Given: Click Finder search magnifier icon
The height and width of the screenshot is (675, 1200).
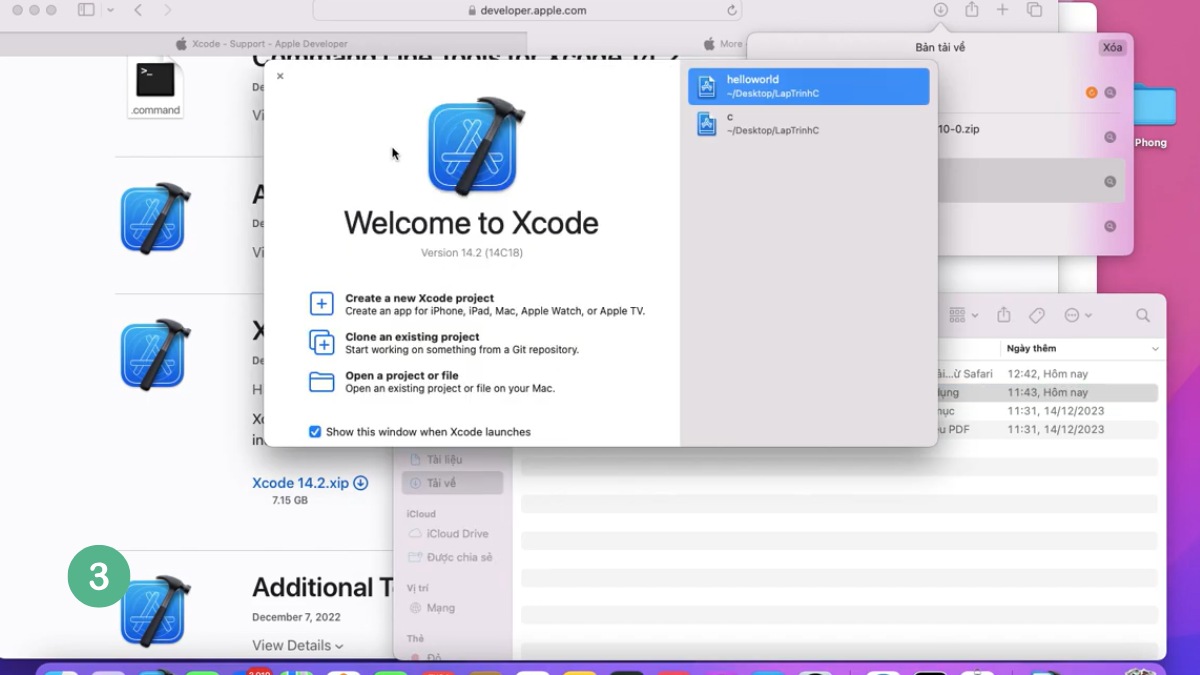Looking at the screenshot, I should click(1143, 315).
